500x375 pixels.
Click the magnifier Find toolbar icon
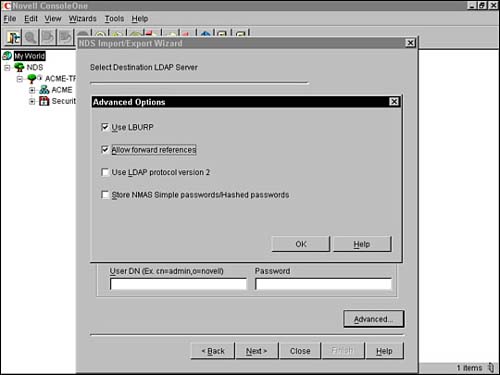[31, 37]
